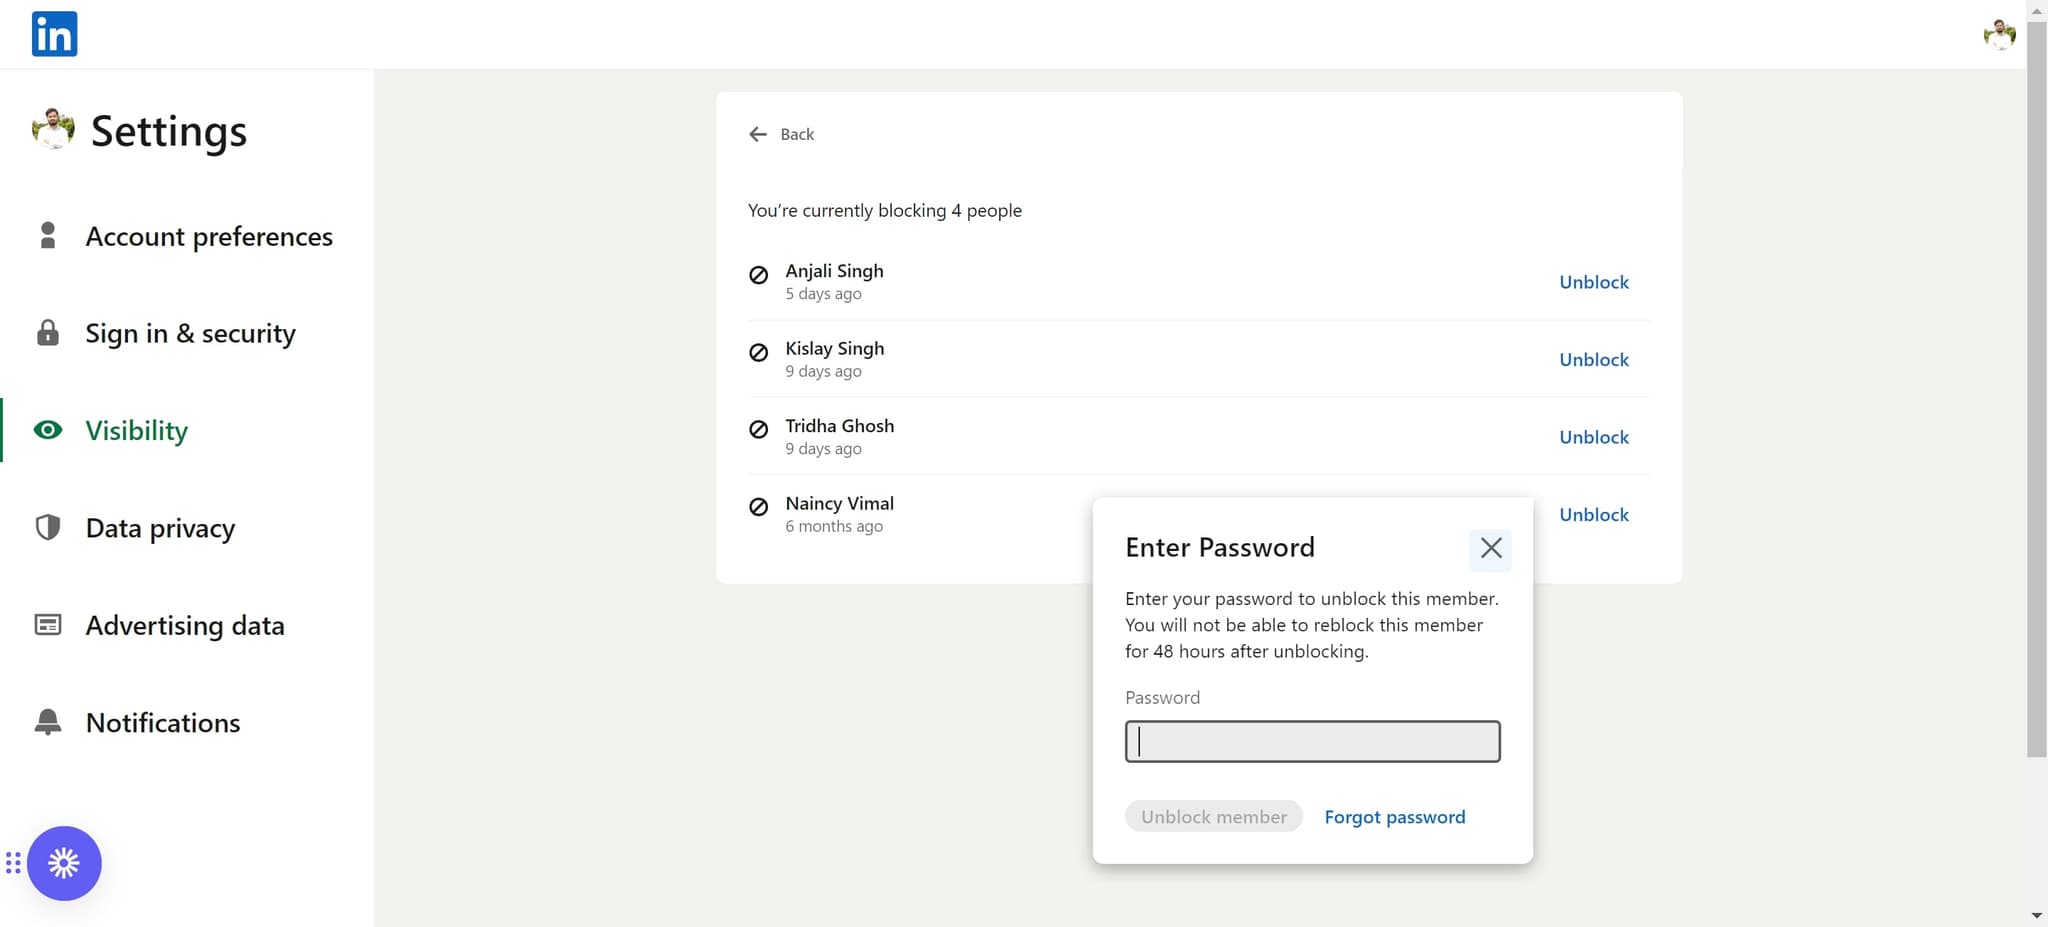
Task: Close the Enter Password dialog
Action: click(x=1490, y=548)
